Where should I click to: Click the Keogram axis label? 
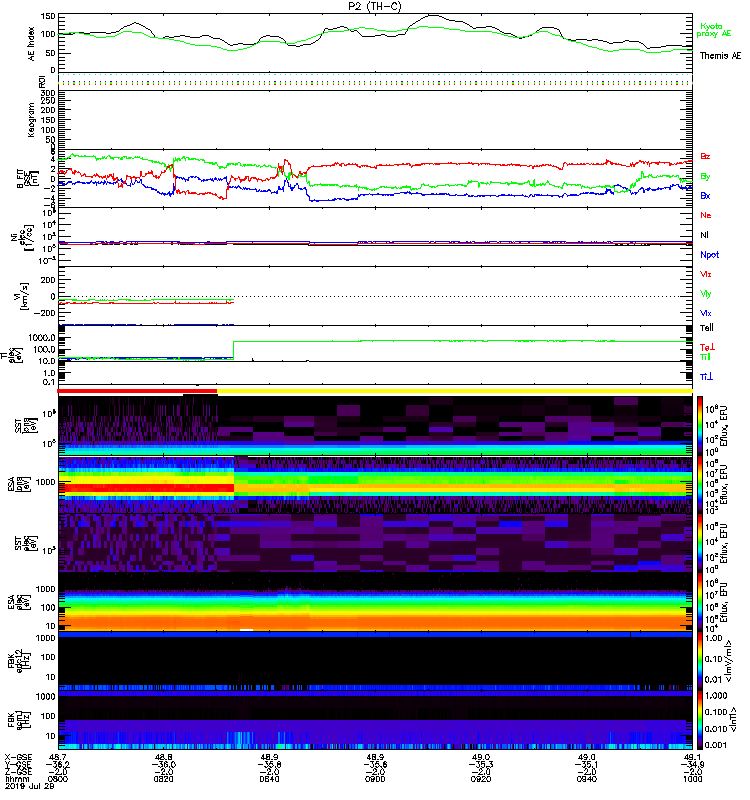pos(32,120)
